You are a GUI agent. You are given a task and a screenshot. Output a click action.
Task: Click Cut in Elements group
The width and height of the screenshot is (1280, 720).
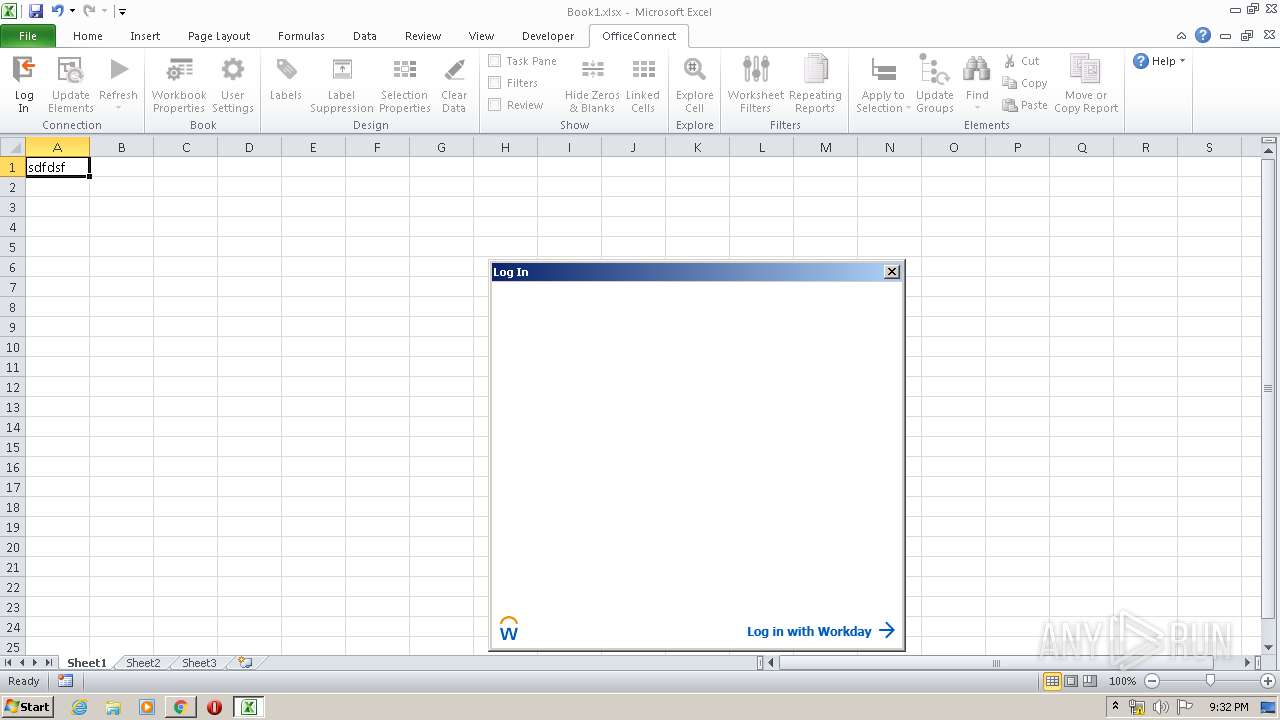(x=1021, y=61)
